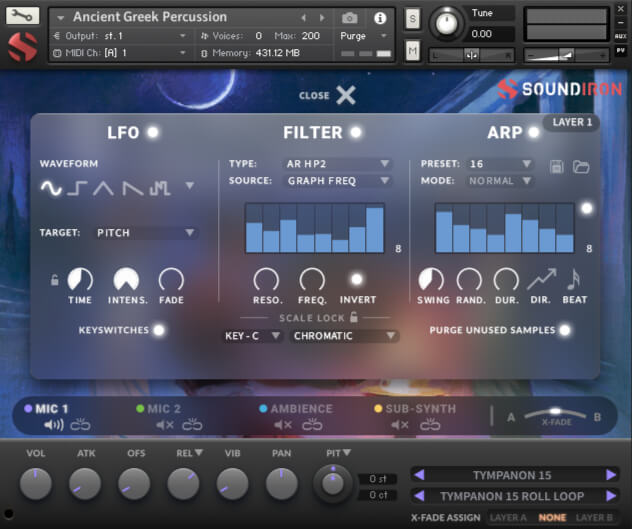
Task: Open the KEY - C dropdown
Action: (x=252, y=336)
